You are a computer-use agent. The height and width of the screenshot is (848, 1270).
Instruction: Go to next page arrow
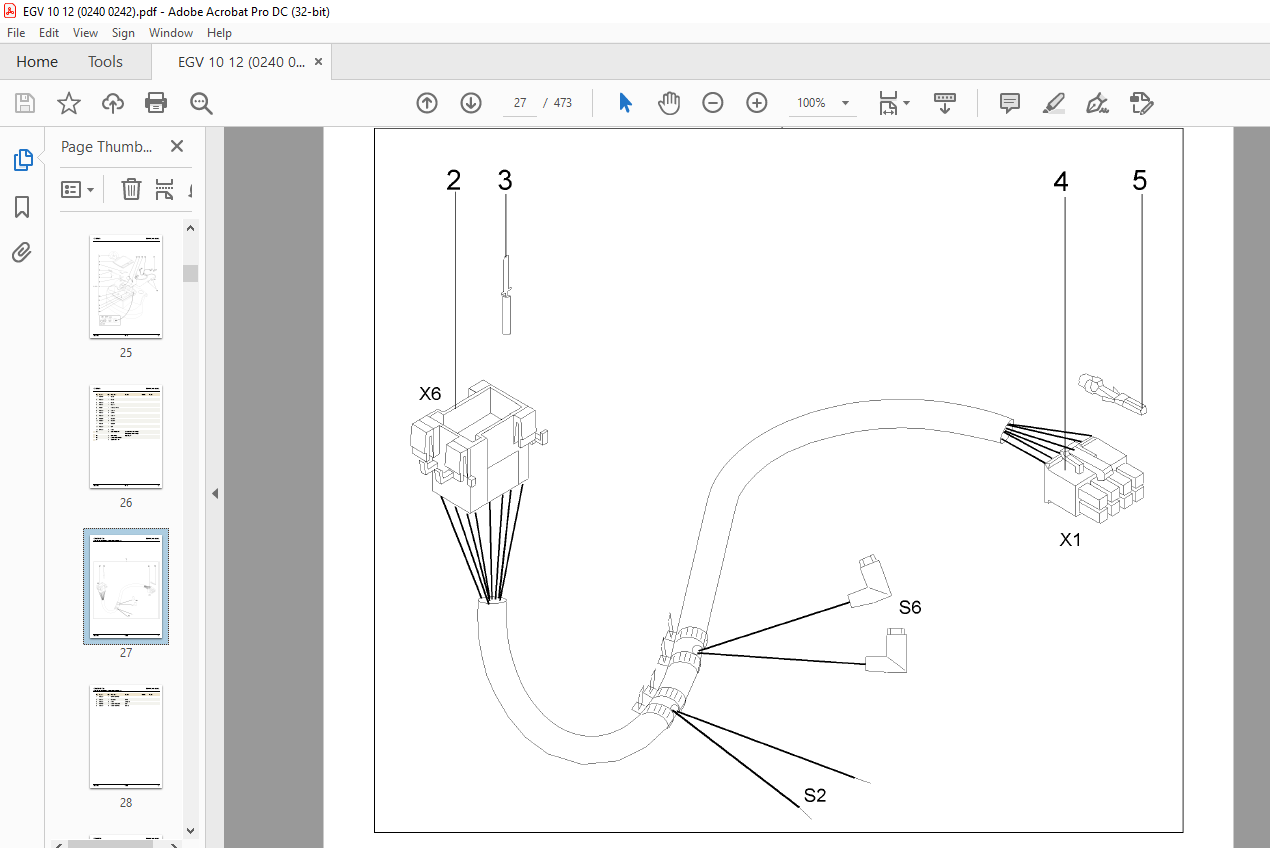pos(471,103)
